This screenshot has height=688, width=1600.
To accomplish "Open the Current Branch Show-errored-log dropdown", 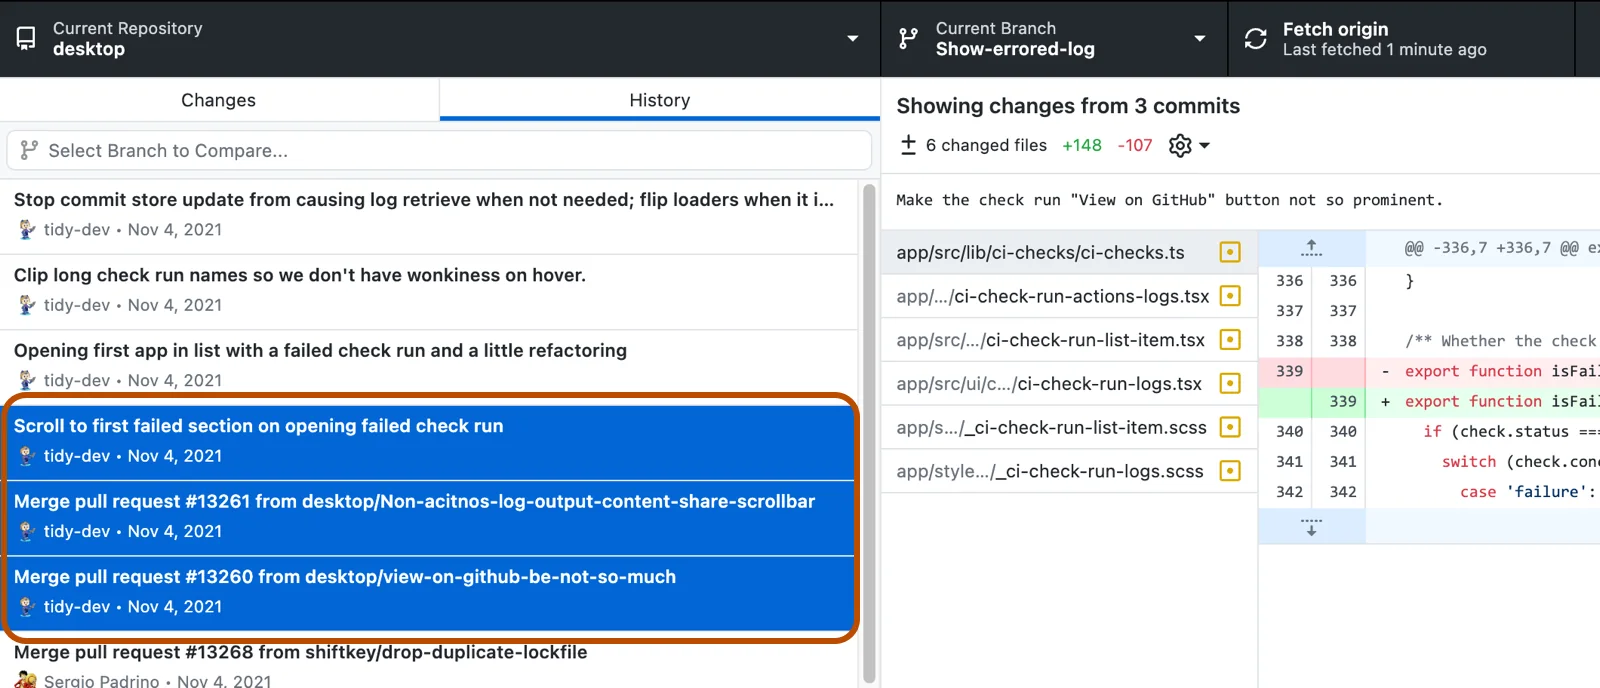I will pos(1054,39).
